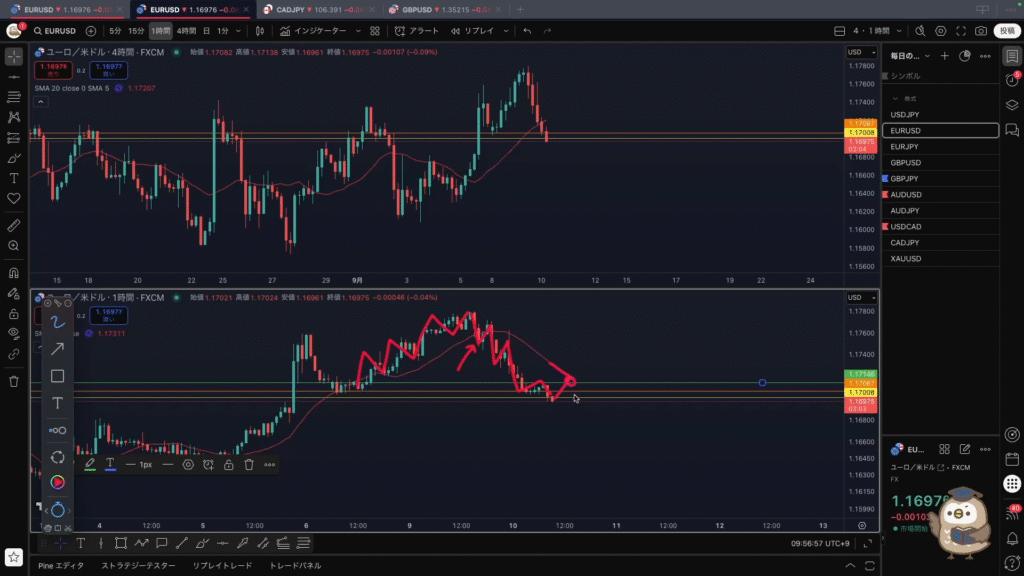Image resolution: width=1024 pixels, height=576 pixels.
Task: Change text color with blue-underlined T
Action: click(x=110, y=465)
